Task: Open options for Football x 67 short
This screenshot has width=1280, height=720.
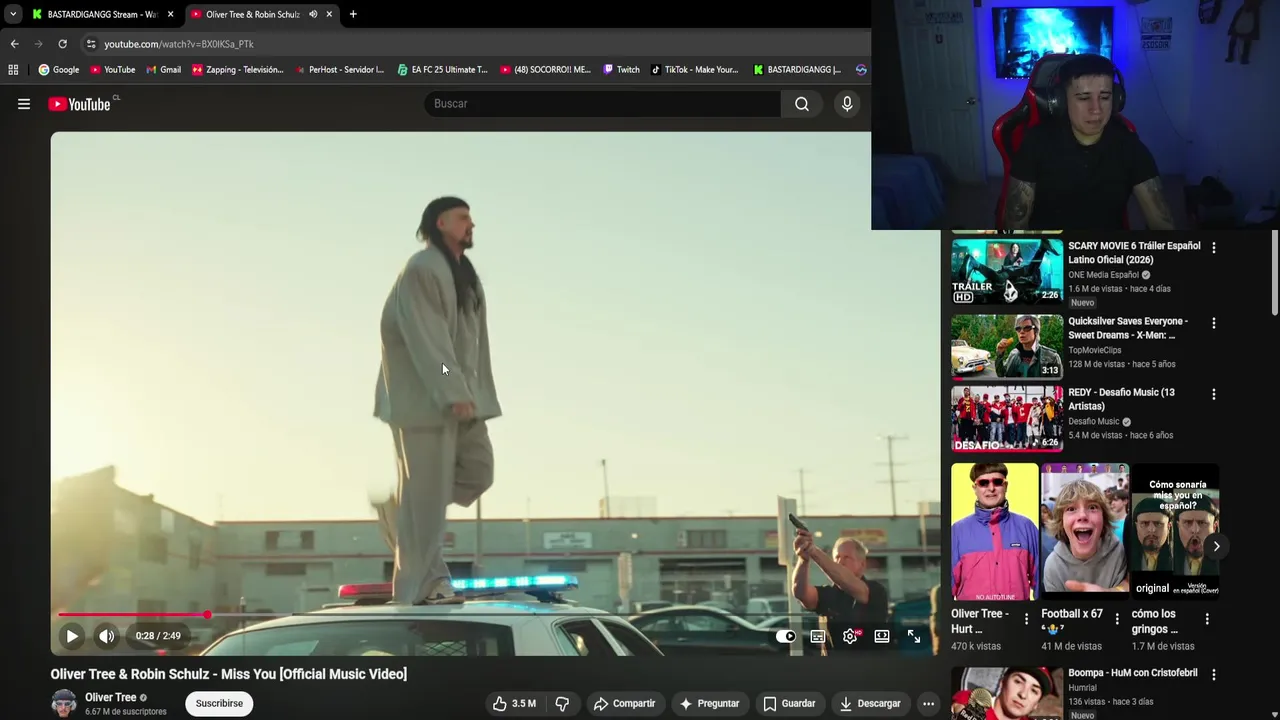Action: point(1117,619)
